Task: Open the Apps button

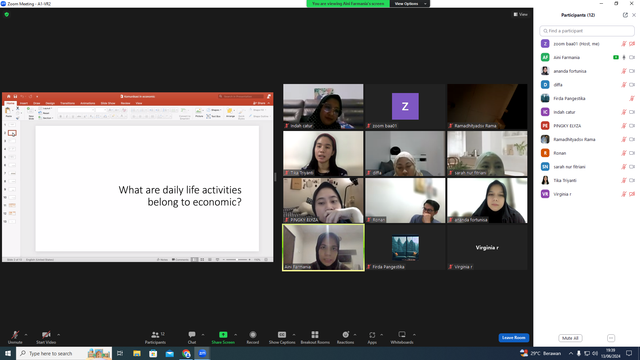Action: pos(372,337)
